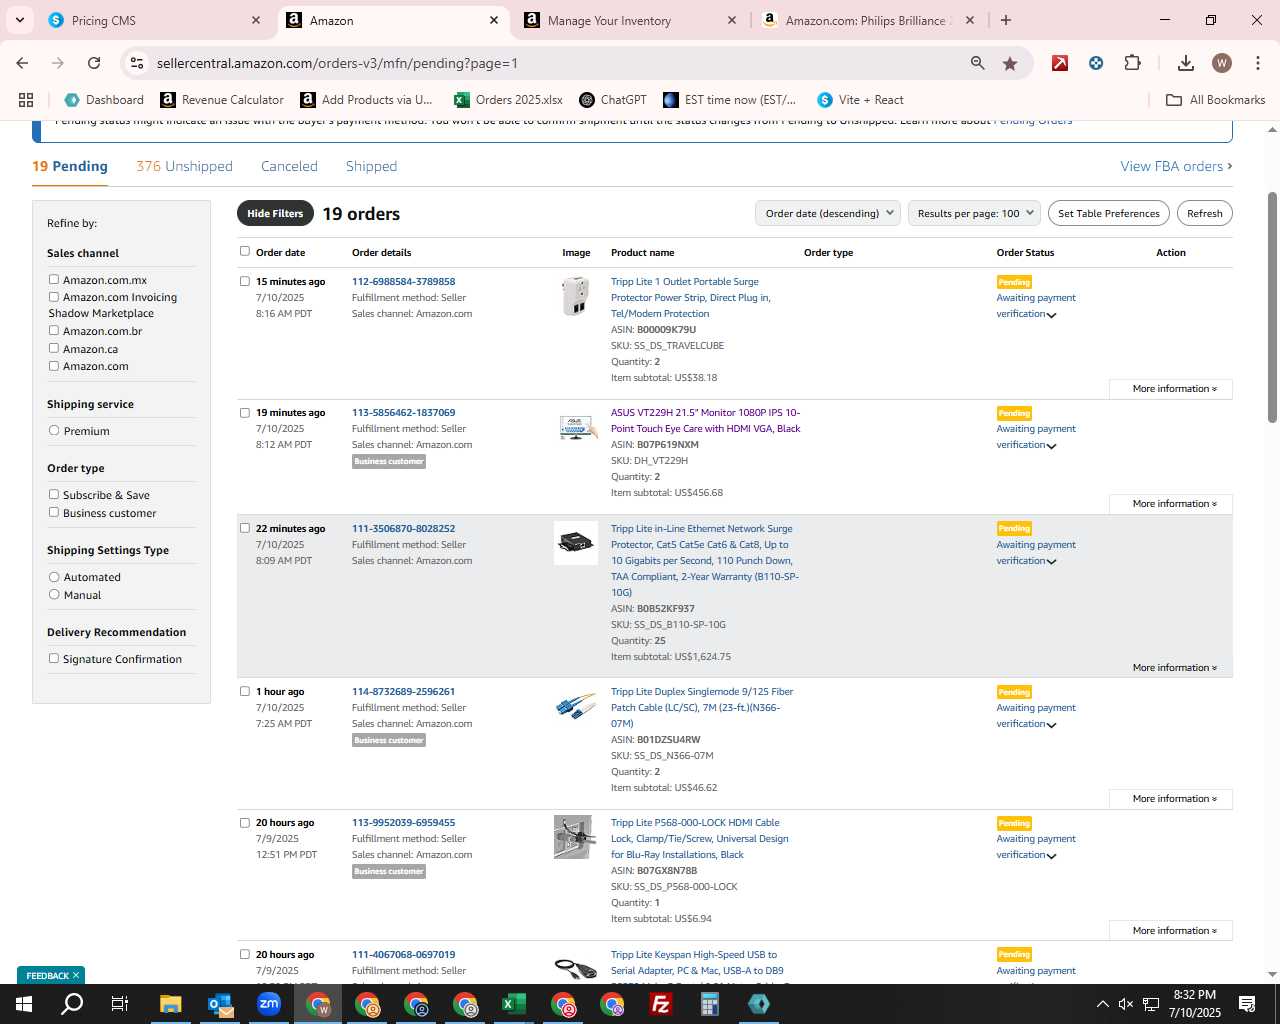Open browser zoom magnifier icon

point(977,63)
